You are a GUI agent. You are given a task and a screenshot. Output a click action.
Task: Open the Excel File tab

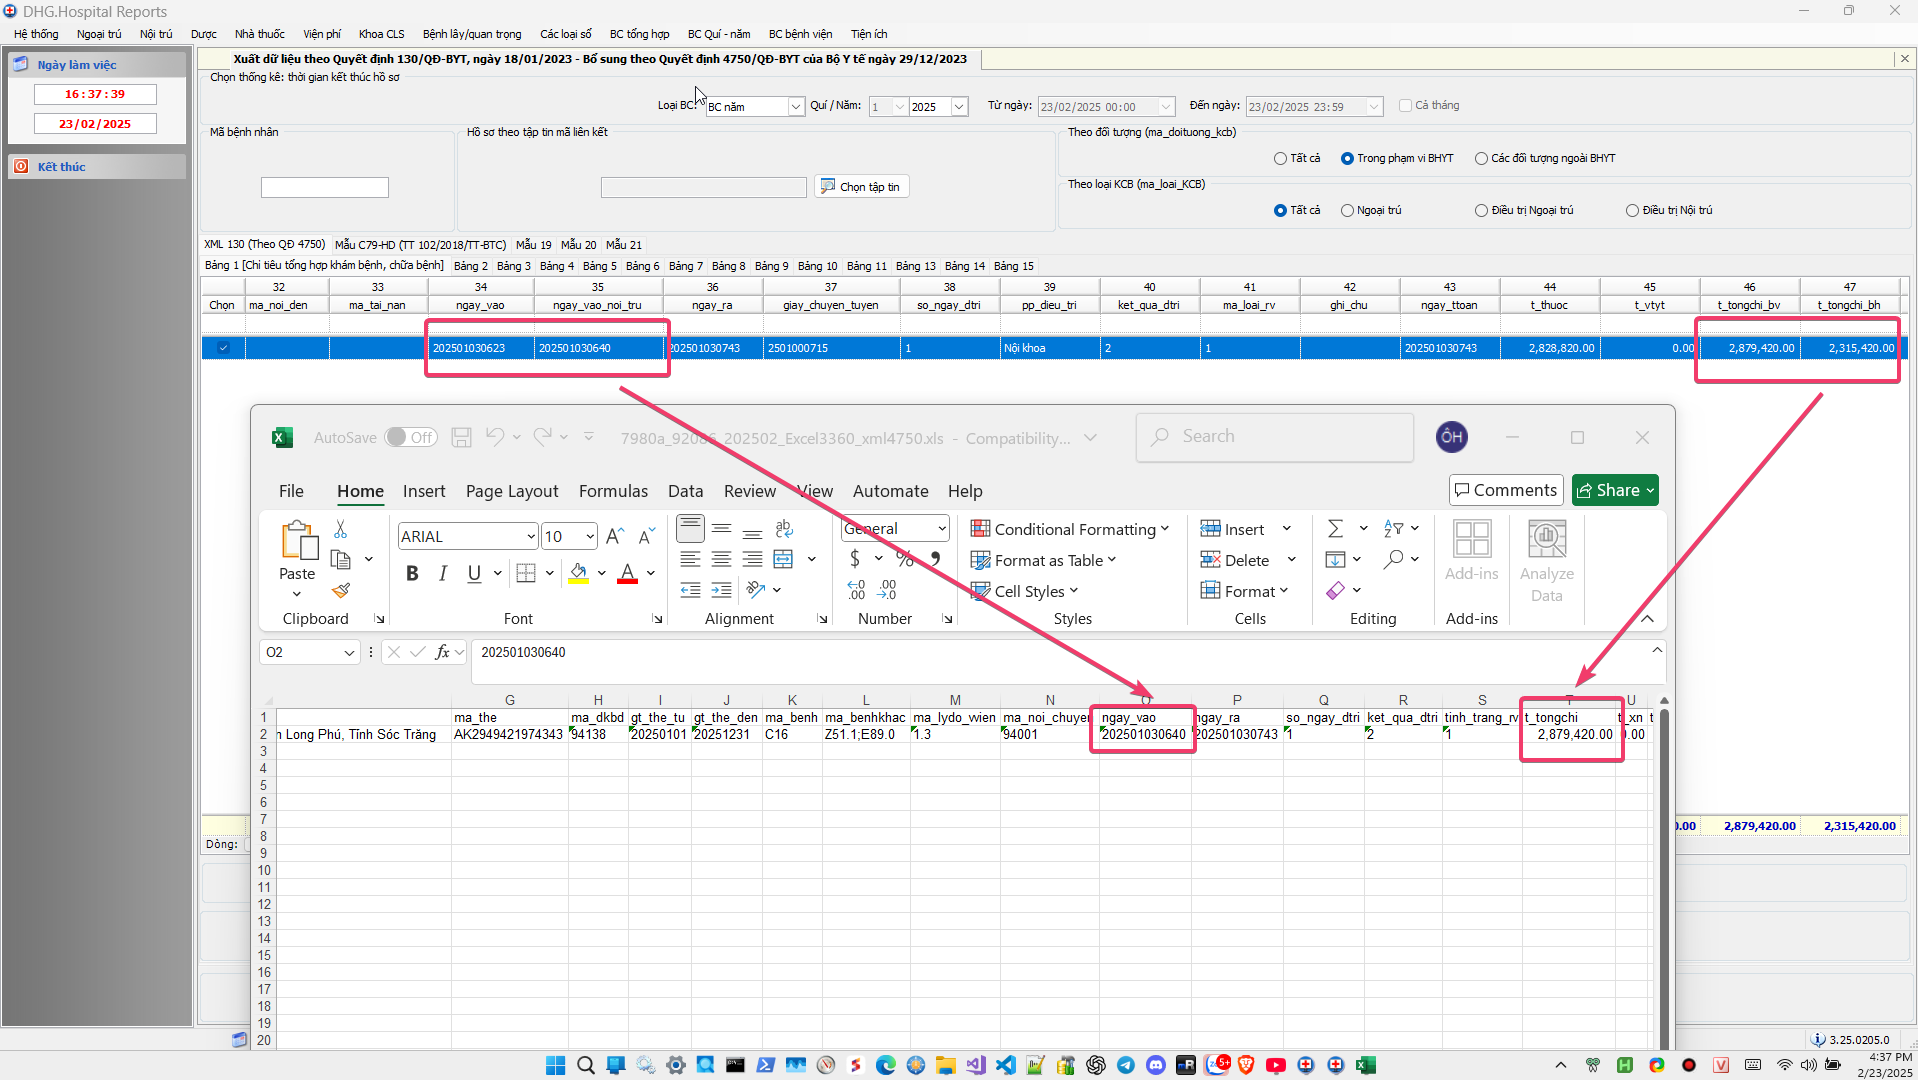click(291, 491)
